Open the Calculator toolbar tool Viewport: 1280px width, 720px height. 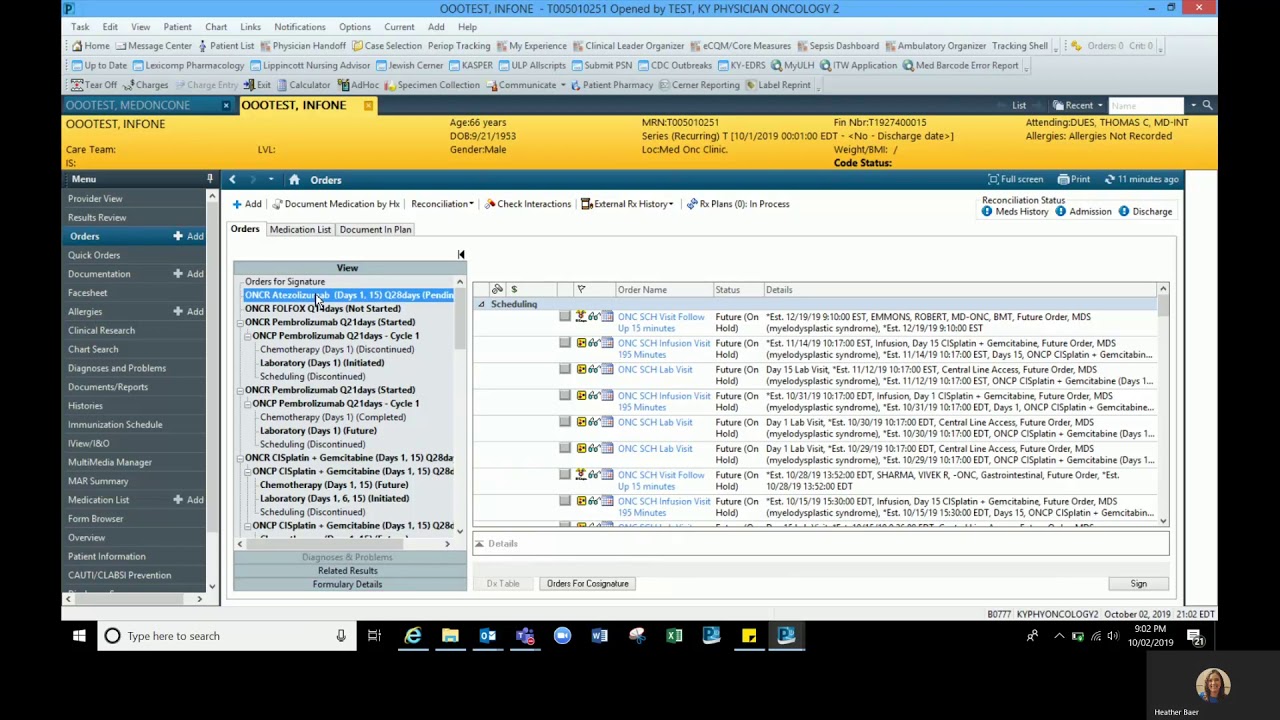(303, 85)
